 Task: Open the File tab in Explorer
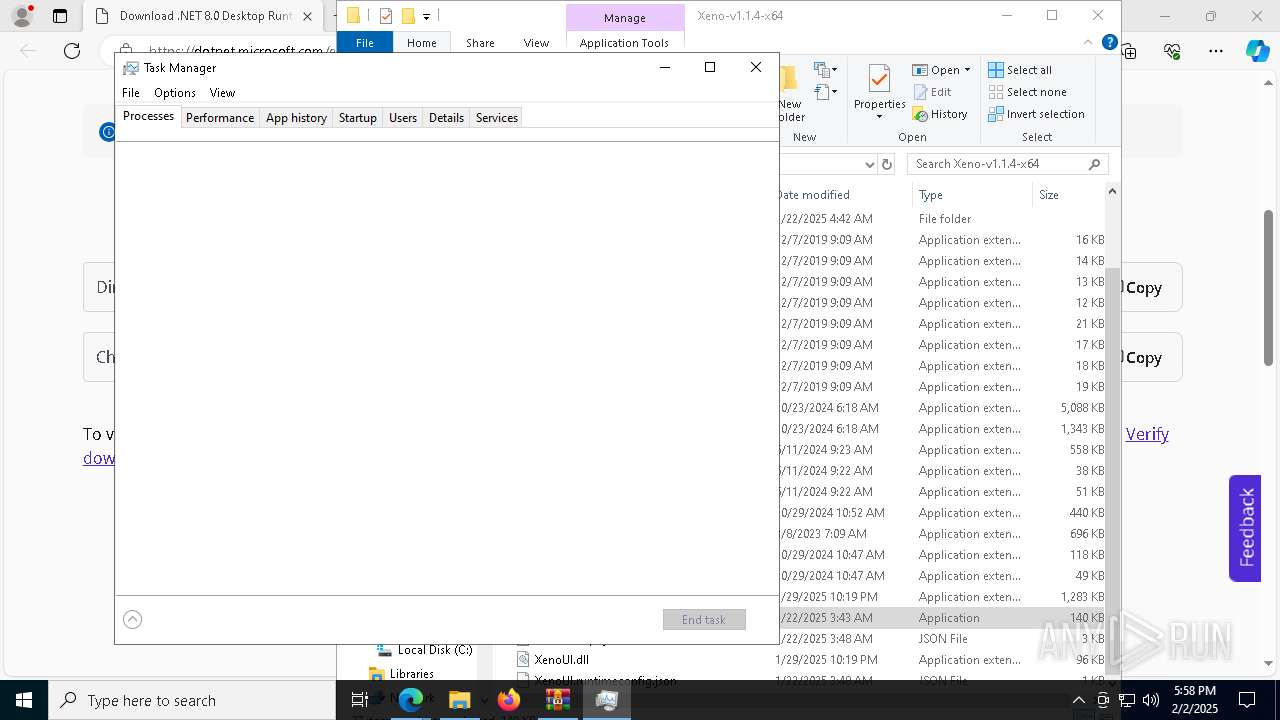point(365,43)
